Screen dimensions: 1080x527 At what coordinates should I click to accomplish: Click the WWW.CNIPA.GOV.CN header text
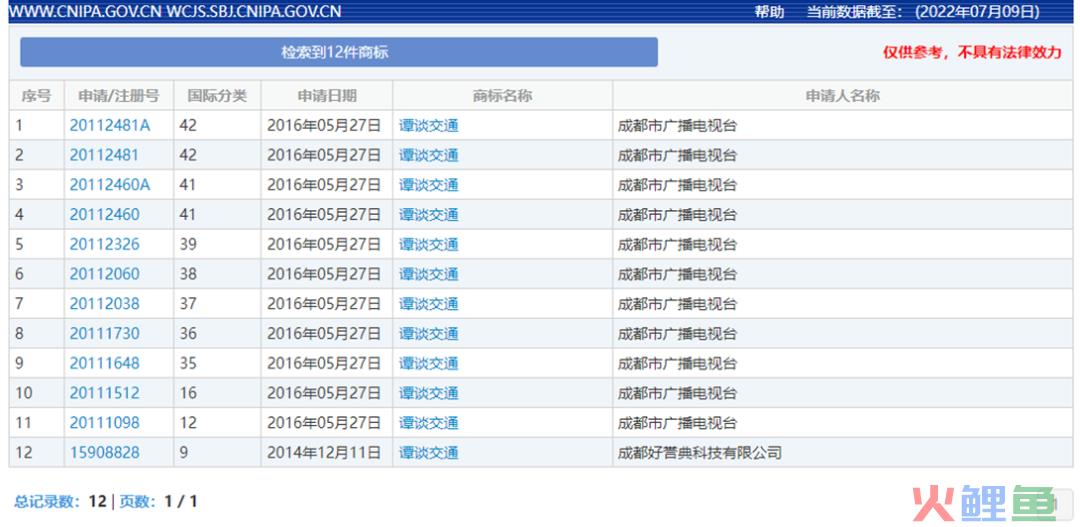coord(86,12)
